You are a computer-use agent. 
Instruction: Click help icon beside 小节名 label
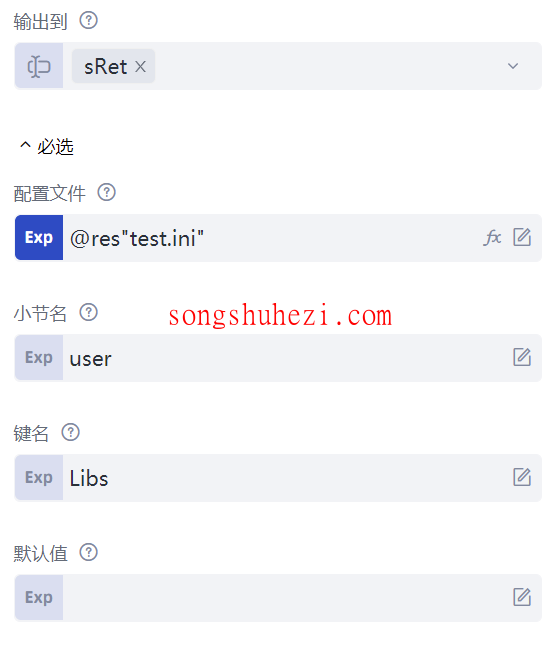pos(88,312)
